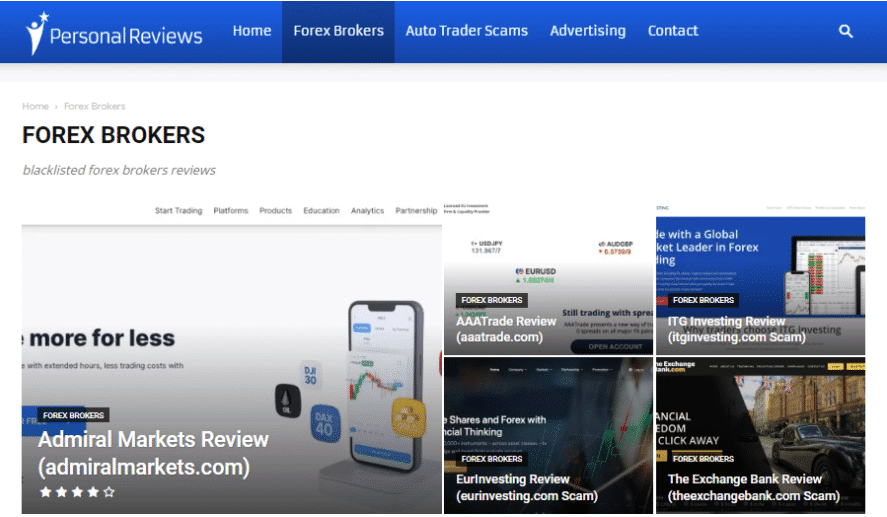Click the 'FOREX BROKERS' page heading
This screenshot has height=517, width=887.
point(114,135)
